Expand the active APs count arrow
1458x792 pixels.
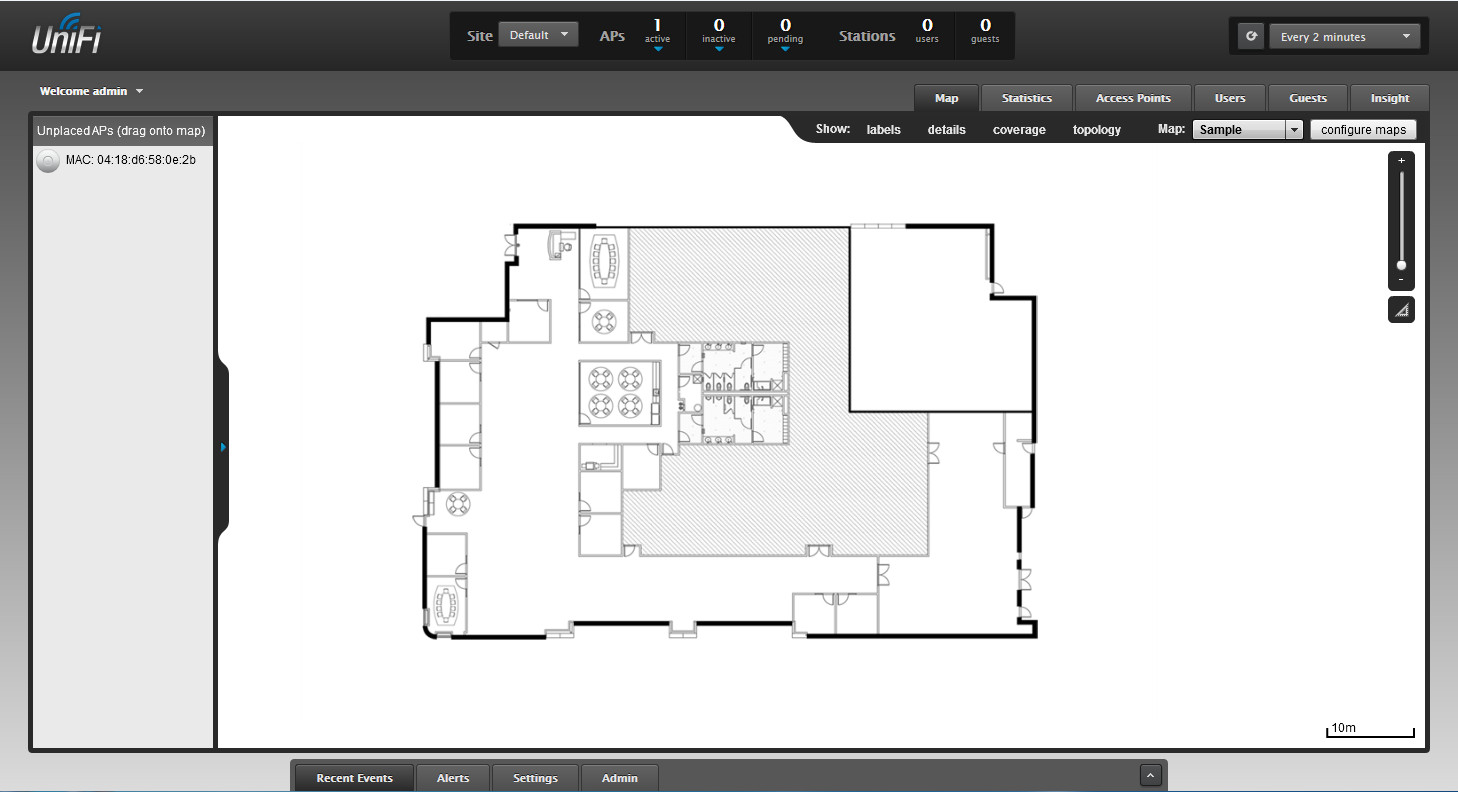(x=657, y=48)
